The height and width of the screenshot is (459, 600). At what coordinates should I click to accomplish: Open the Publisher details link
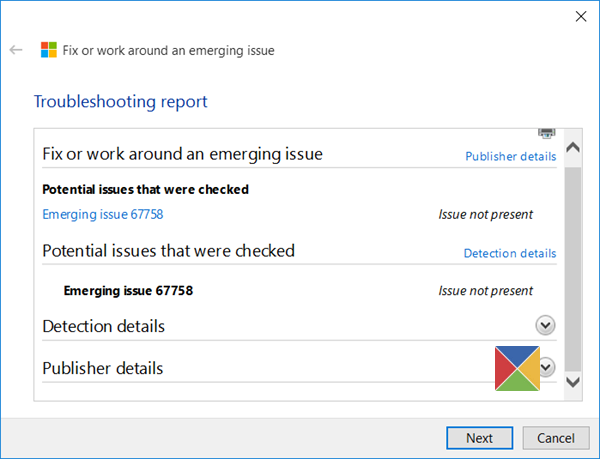pyautogui.click(x=510, y=156)
